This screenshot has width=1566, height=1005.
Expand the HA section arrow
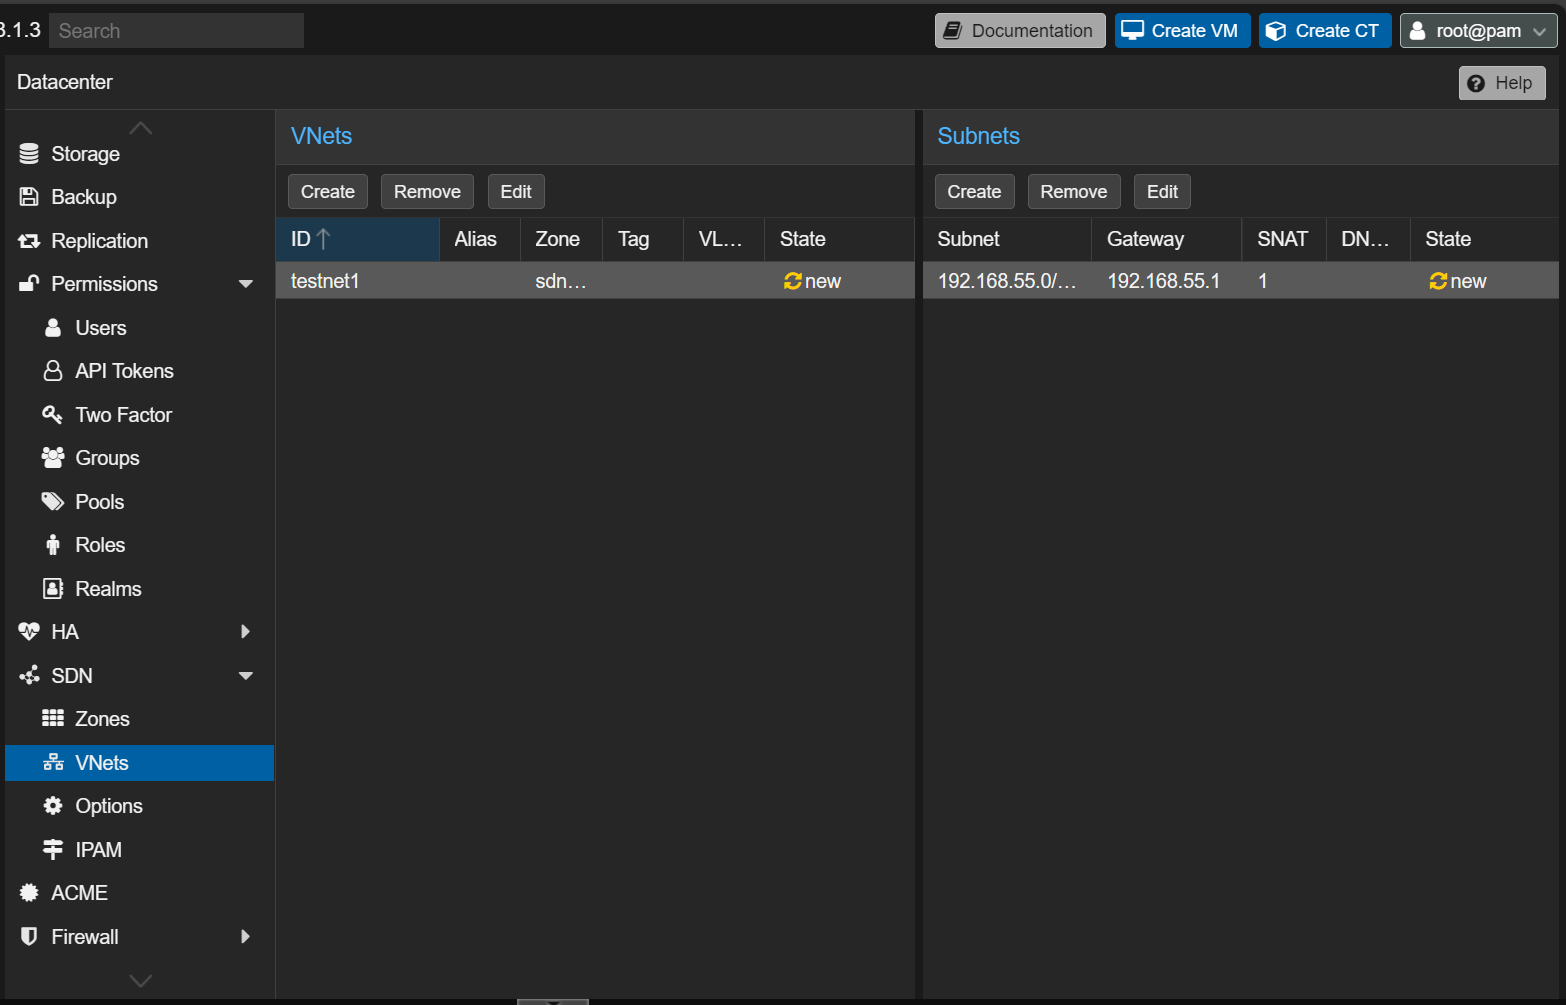coord(246,632)
